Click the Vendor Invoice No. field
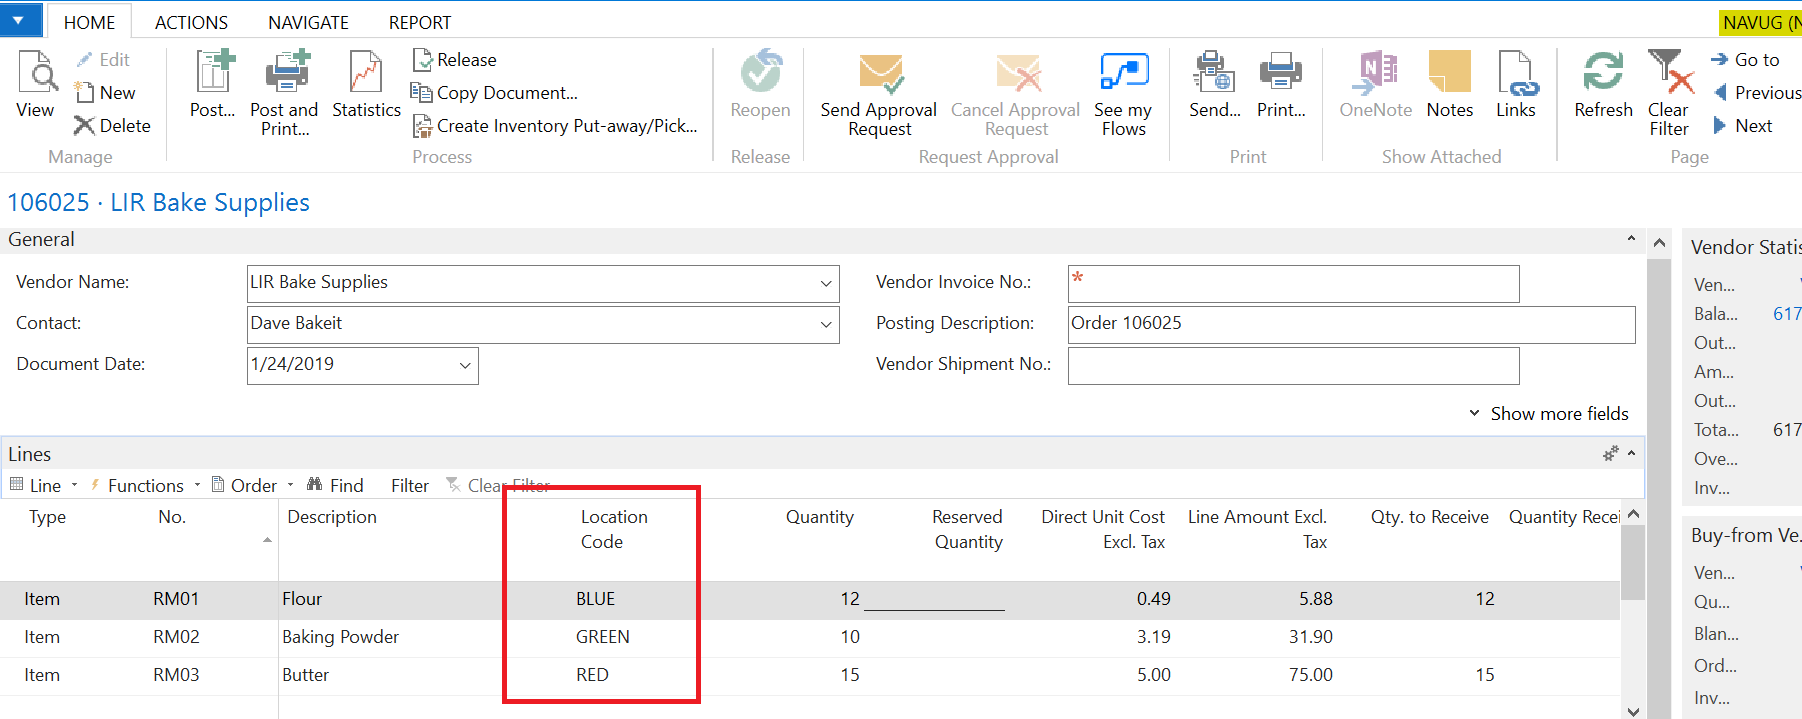 pos(1293,284)
